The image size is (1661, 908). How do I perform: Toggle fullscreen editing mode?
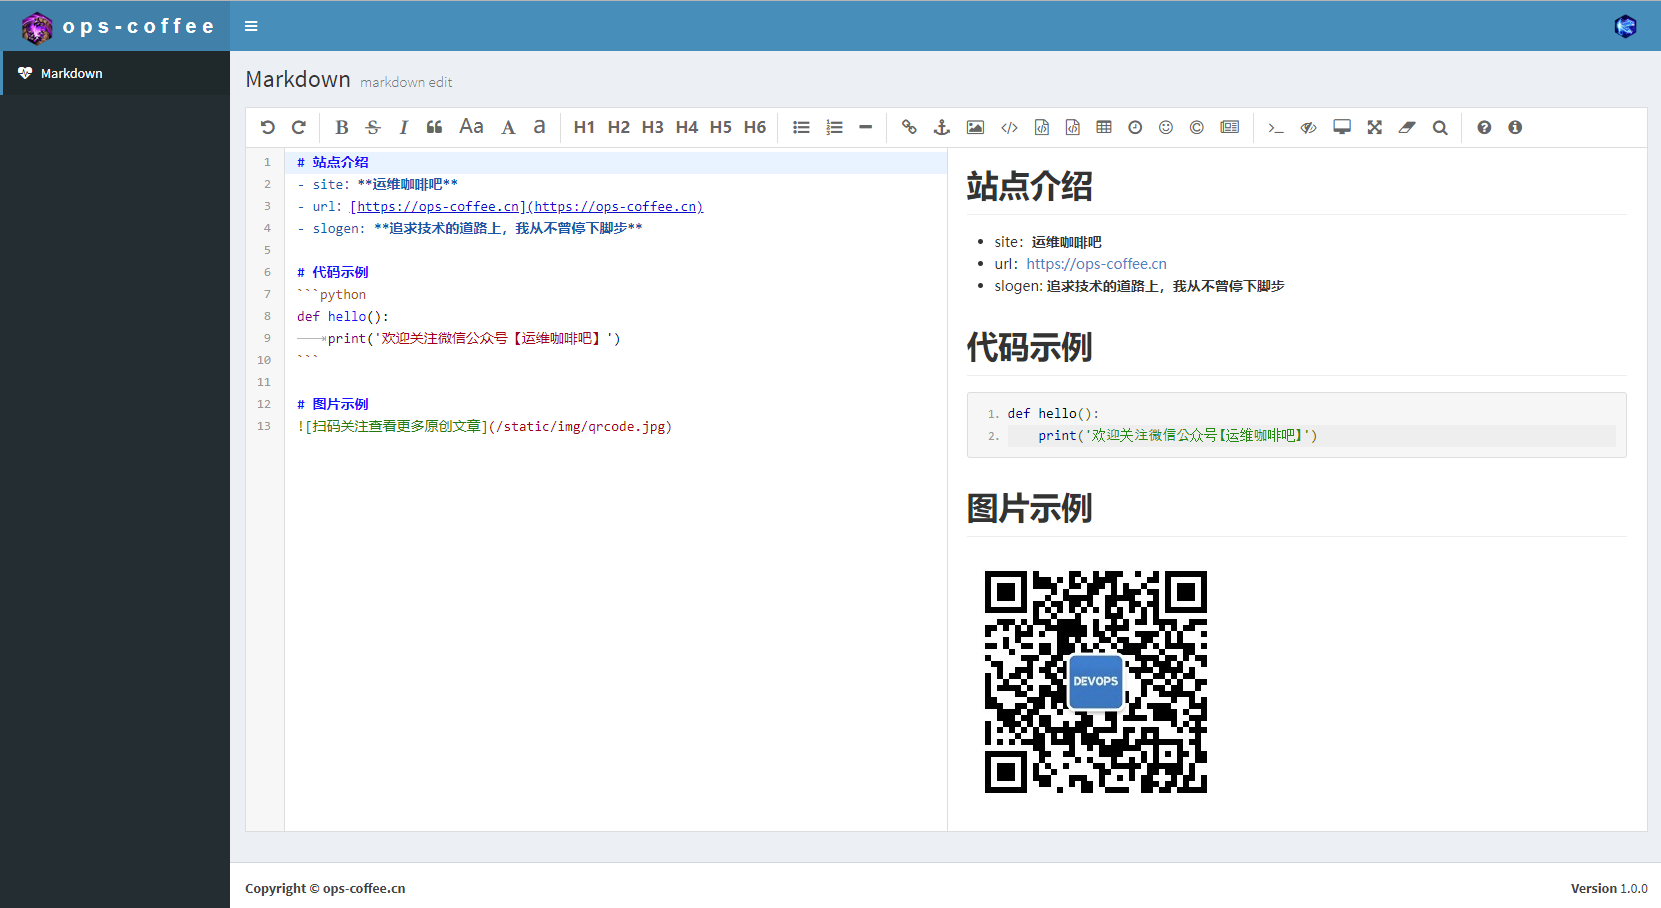click(x=1375, y=127)
